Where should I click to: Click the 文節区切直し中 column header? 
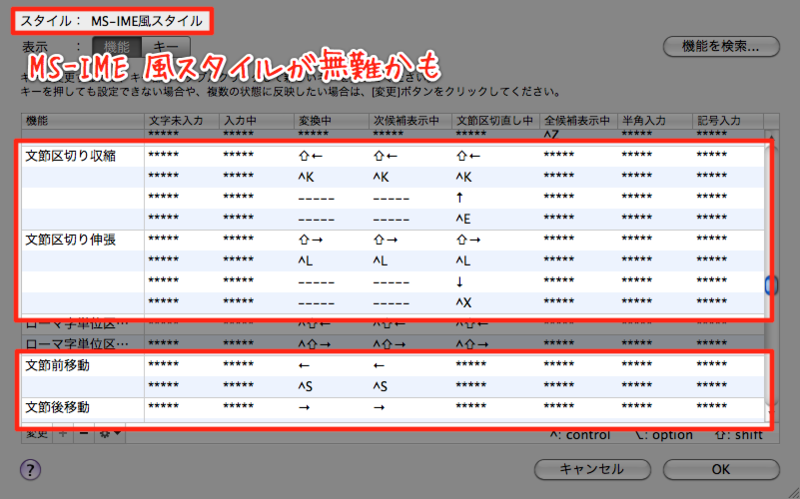pyautogui.click(x=495, y=121)
